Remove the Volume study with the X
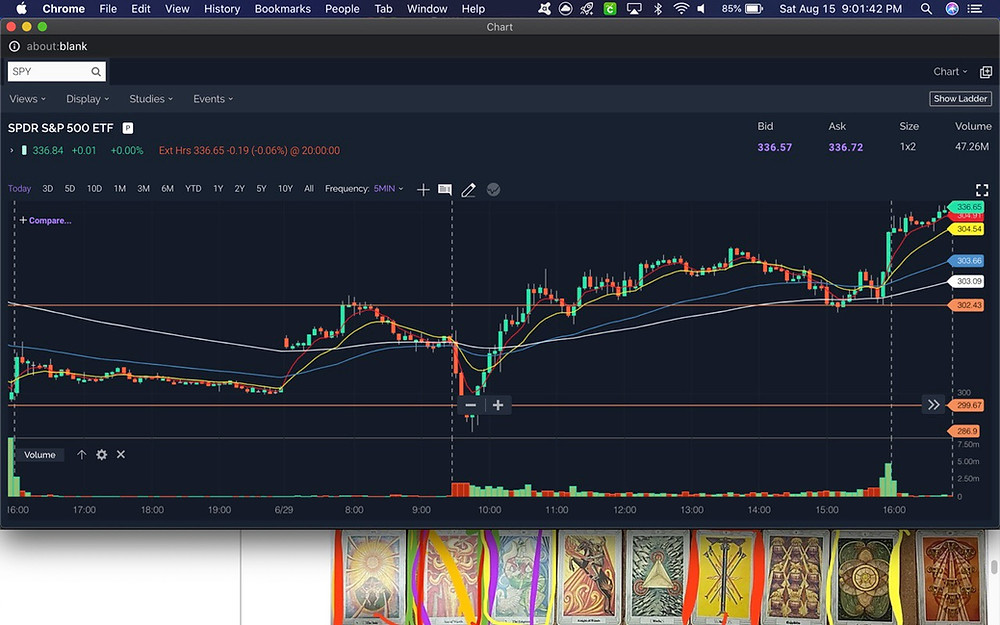This screenshot has height=625, width=1000. coord(121,455)
